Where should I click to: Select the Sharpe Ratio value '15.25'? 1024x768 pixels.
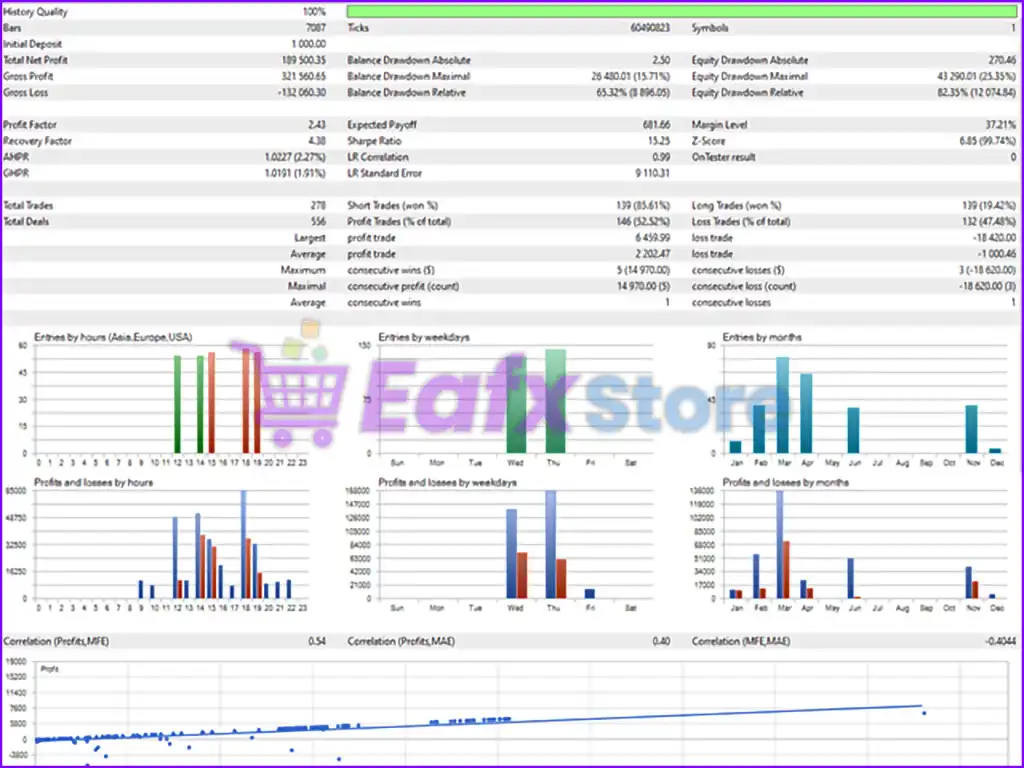(x=659, y=141)
